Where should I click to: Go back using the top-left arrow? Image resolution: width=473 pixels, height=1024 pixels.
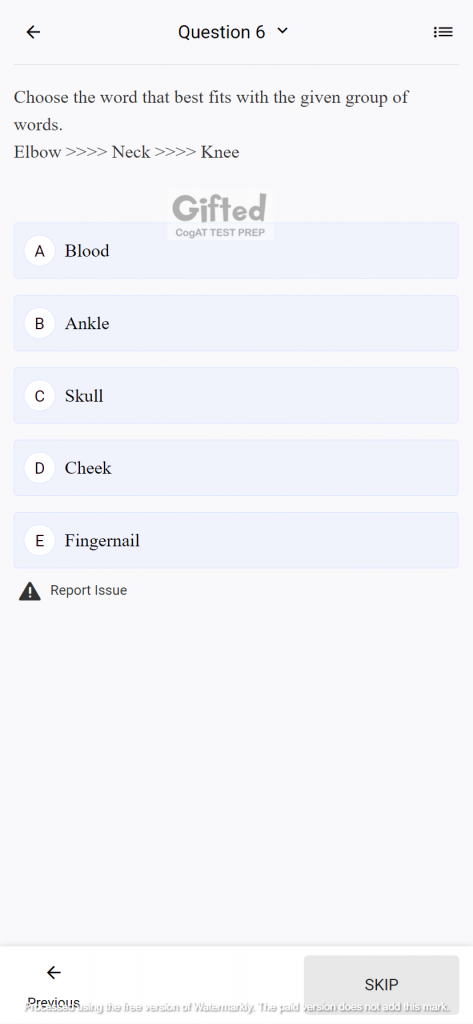click(x=33, y=32)
